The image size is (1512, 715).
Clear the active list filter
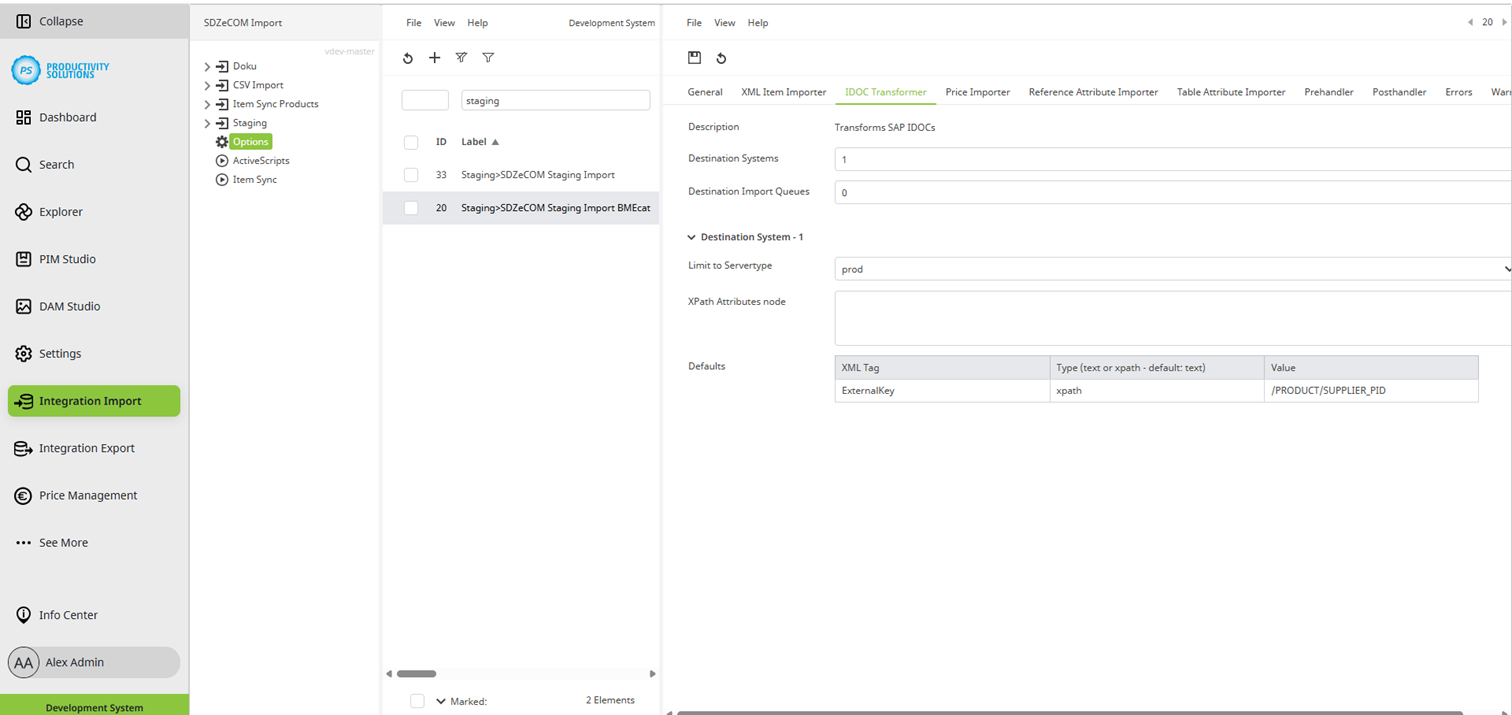(461, 57)
